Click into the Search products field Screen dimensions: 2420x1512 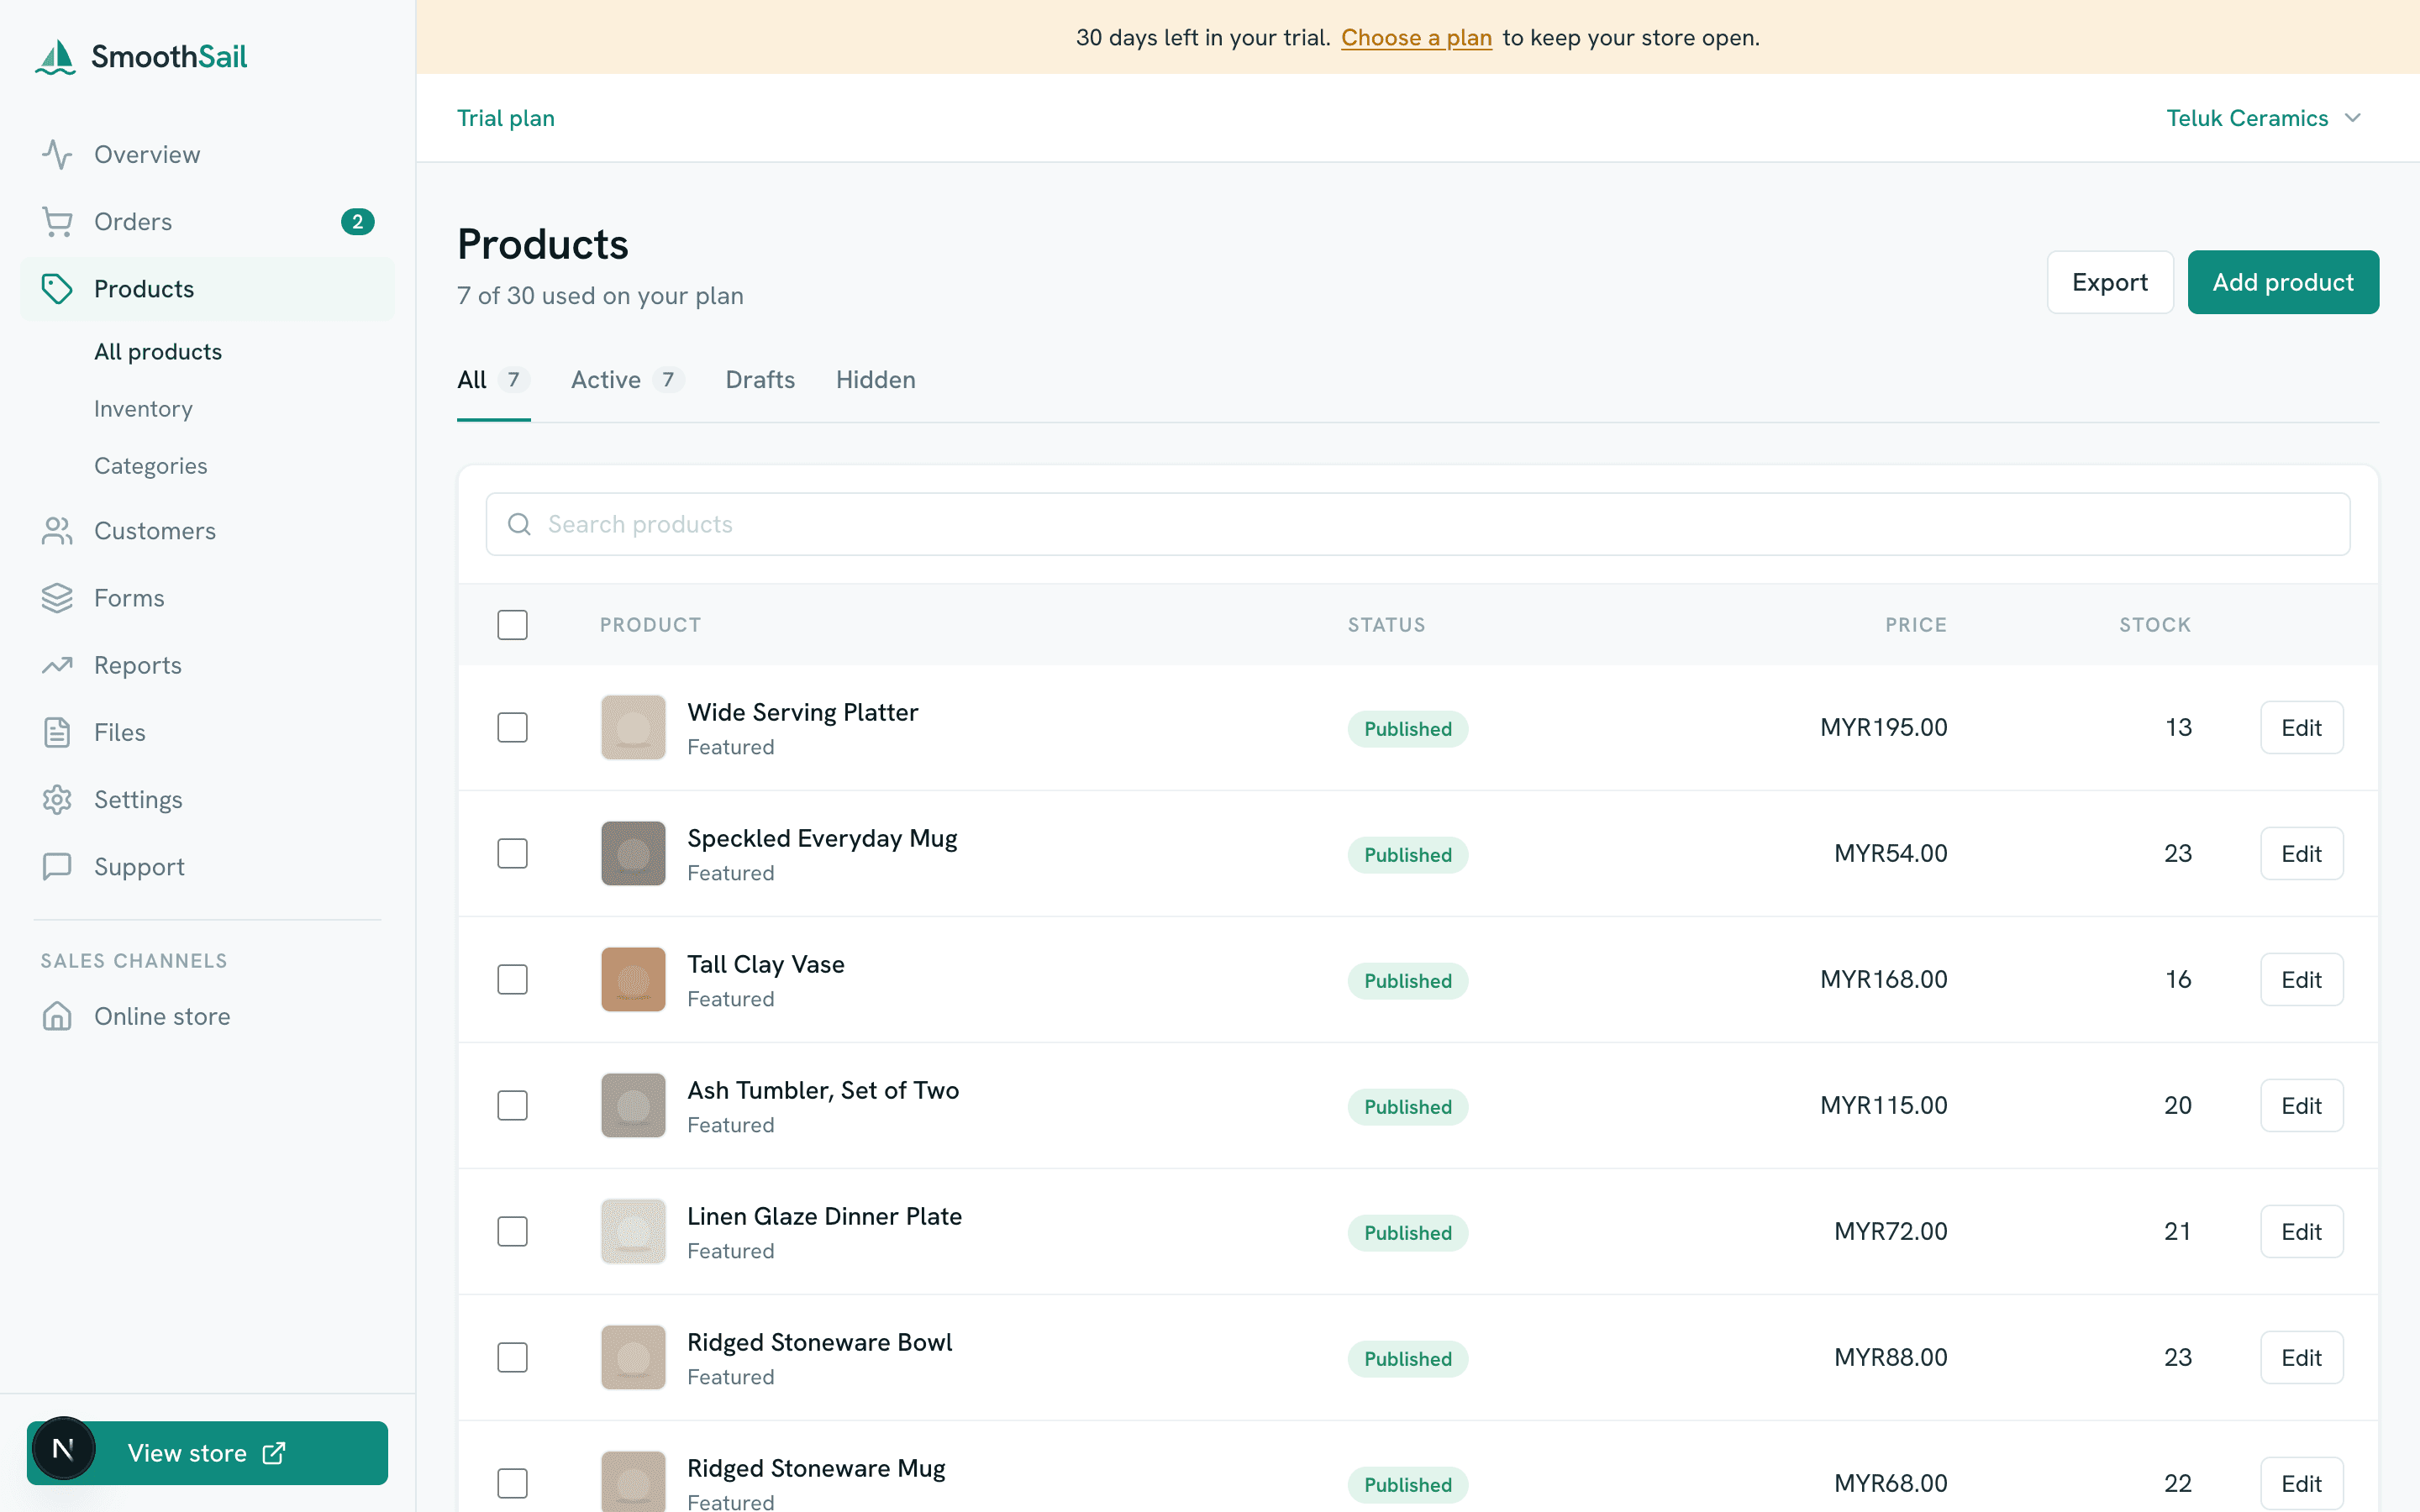pos(1417,524)
